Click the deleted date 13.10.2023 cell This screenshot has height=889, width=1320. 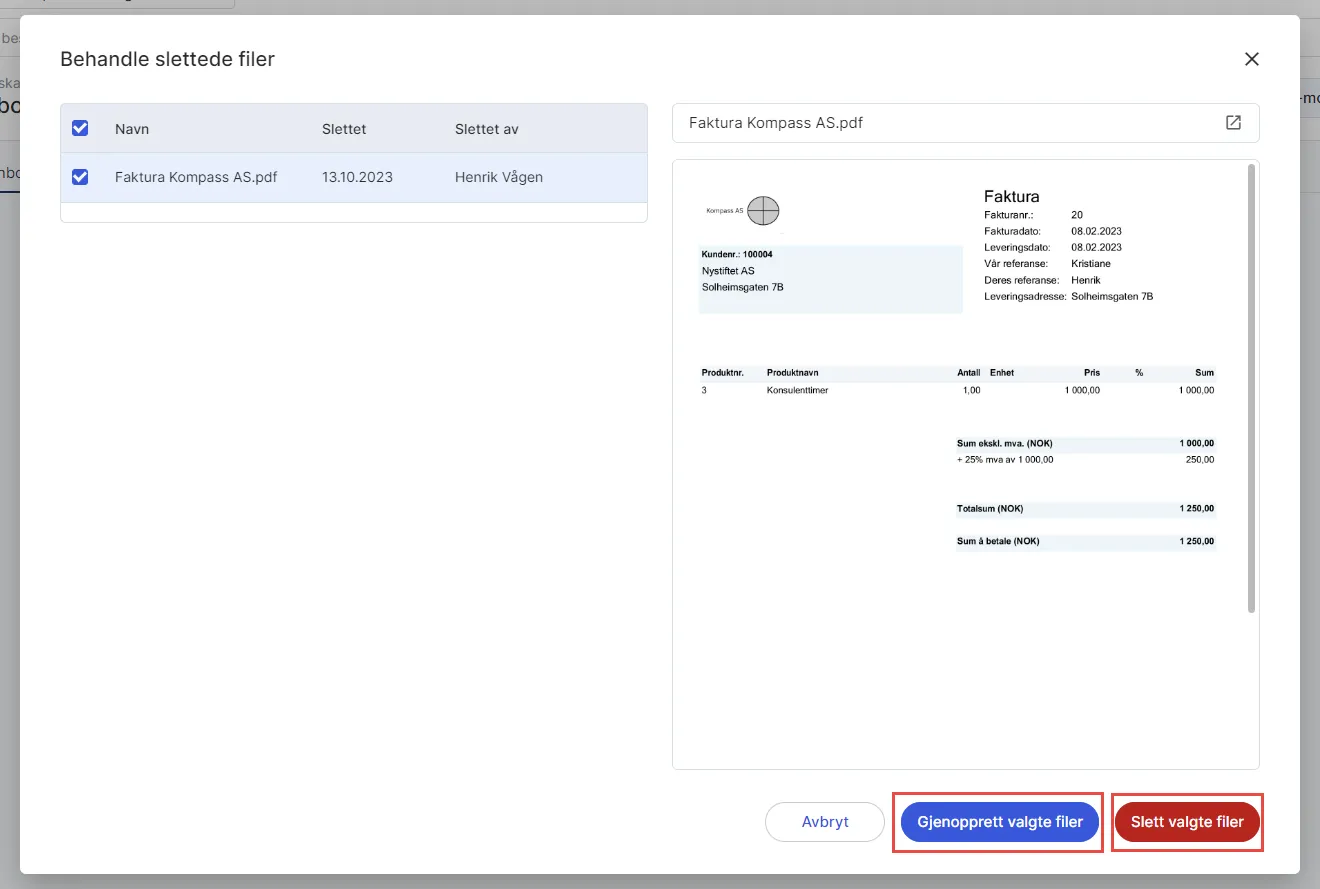tap(357, 177)
